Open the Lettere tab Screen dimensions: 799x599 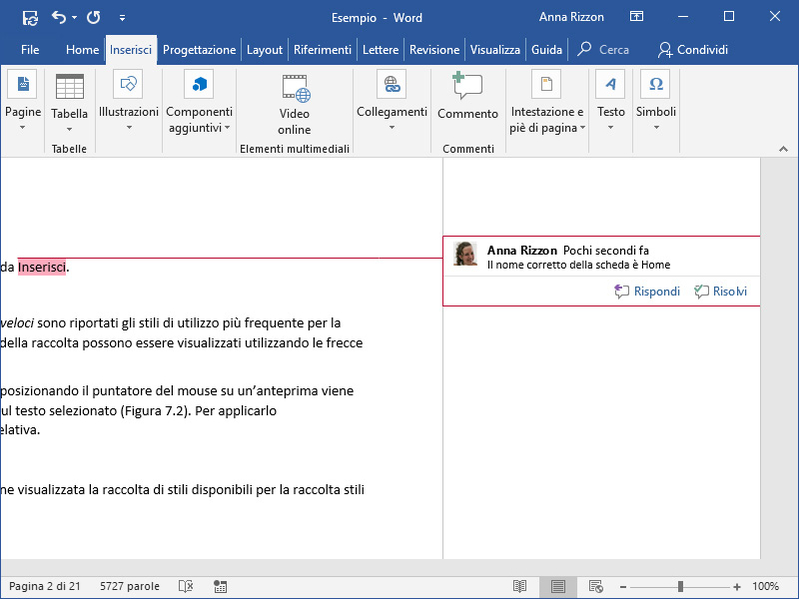point(381,50)
